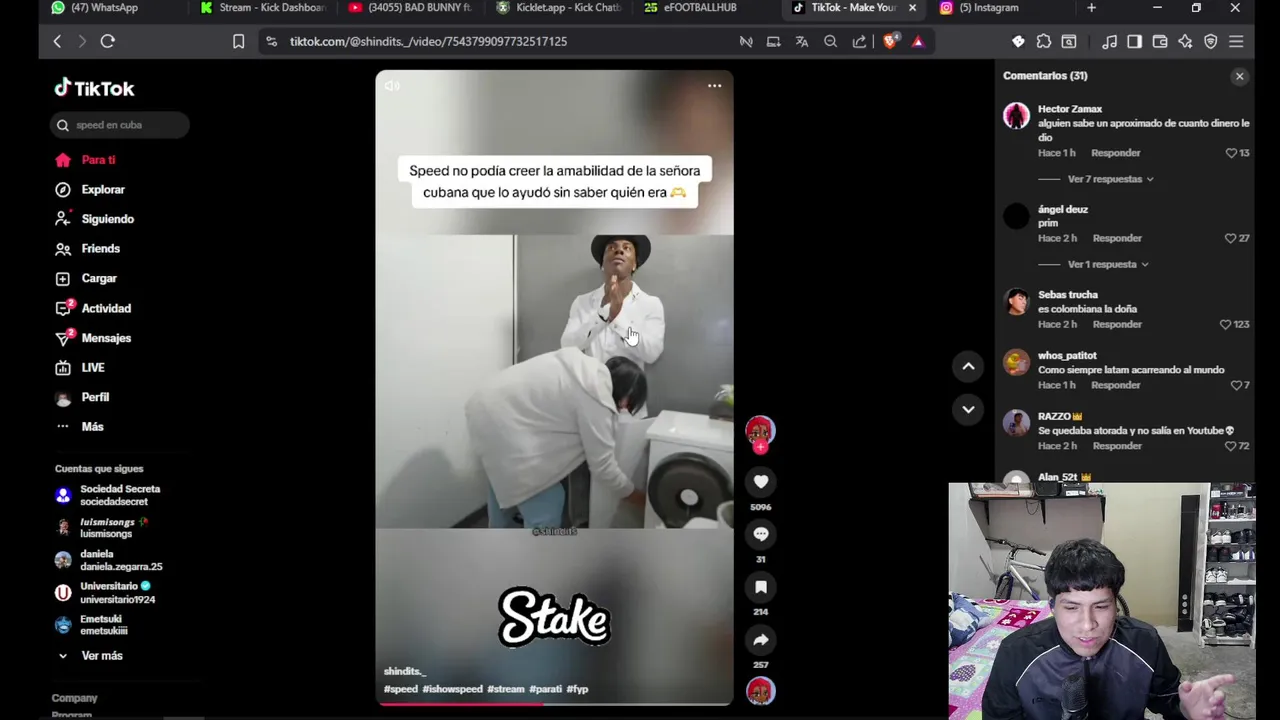Screen dimensions: 1280x720
Task: Like Sebas trucha's comment
Action: click(1226, 324)
